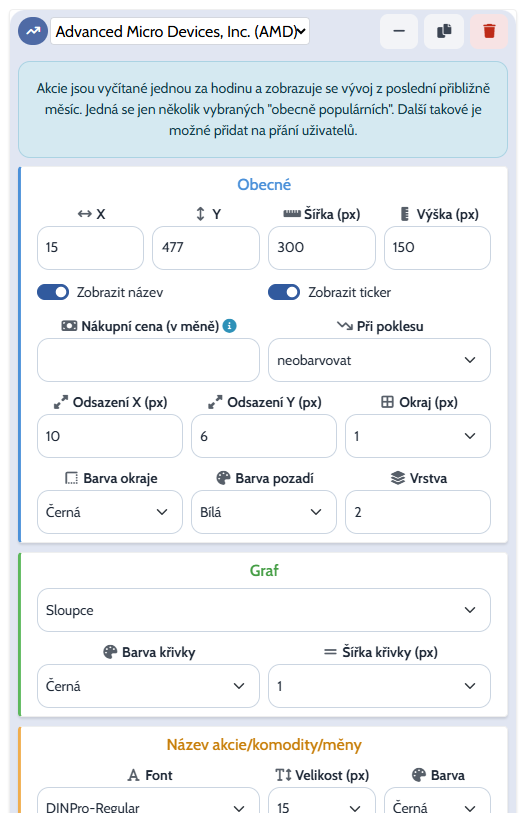Click the palette icon beside Barva křivky

point(110,652)
